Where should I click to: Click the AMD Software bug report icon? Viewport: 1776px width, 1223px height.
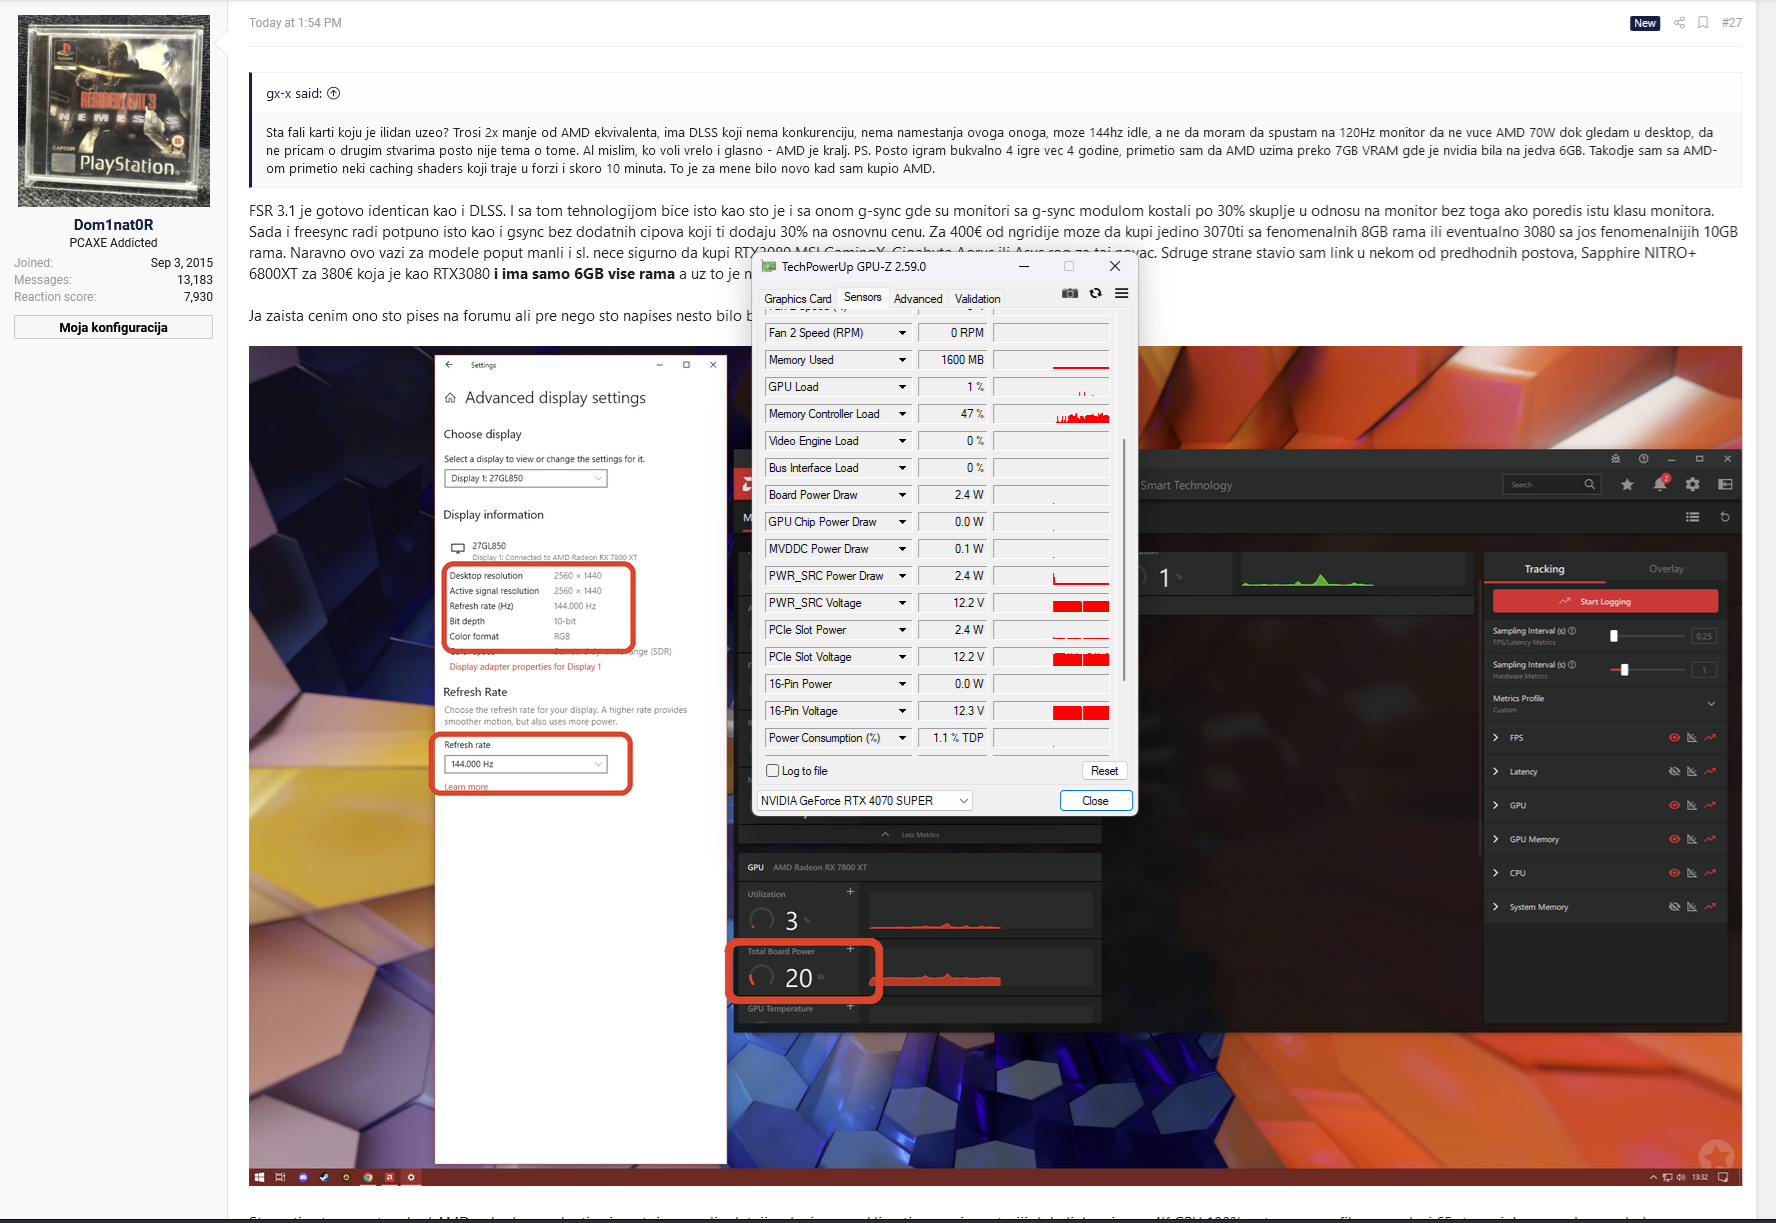coord(1616,458)
